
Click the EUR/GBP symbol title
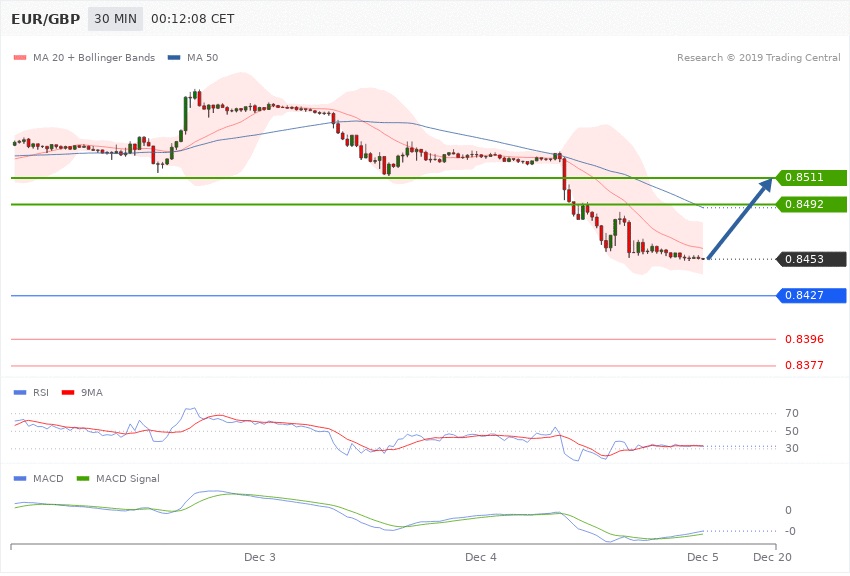coord(46,19)
